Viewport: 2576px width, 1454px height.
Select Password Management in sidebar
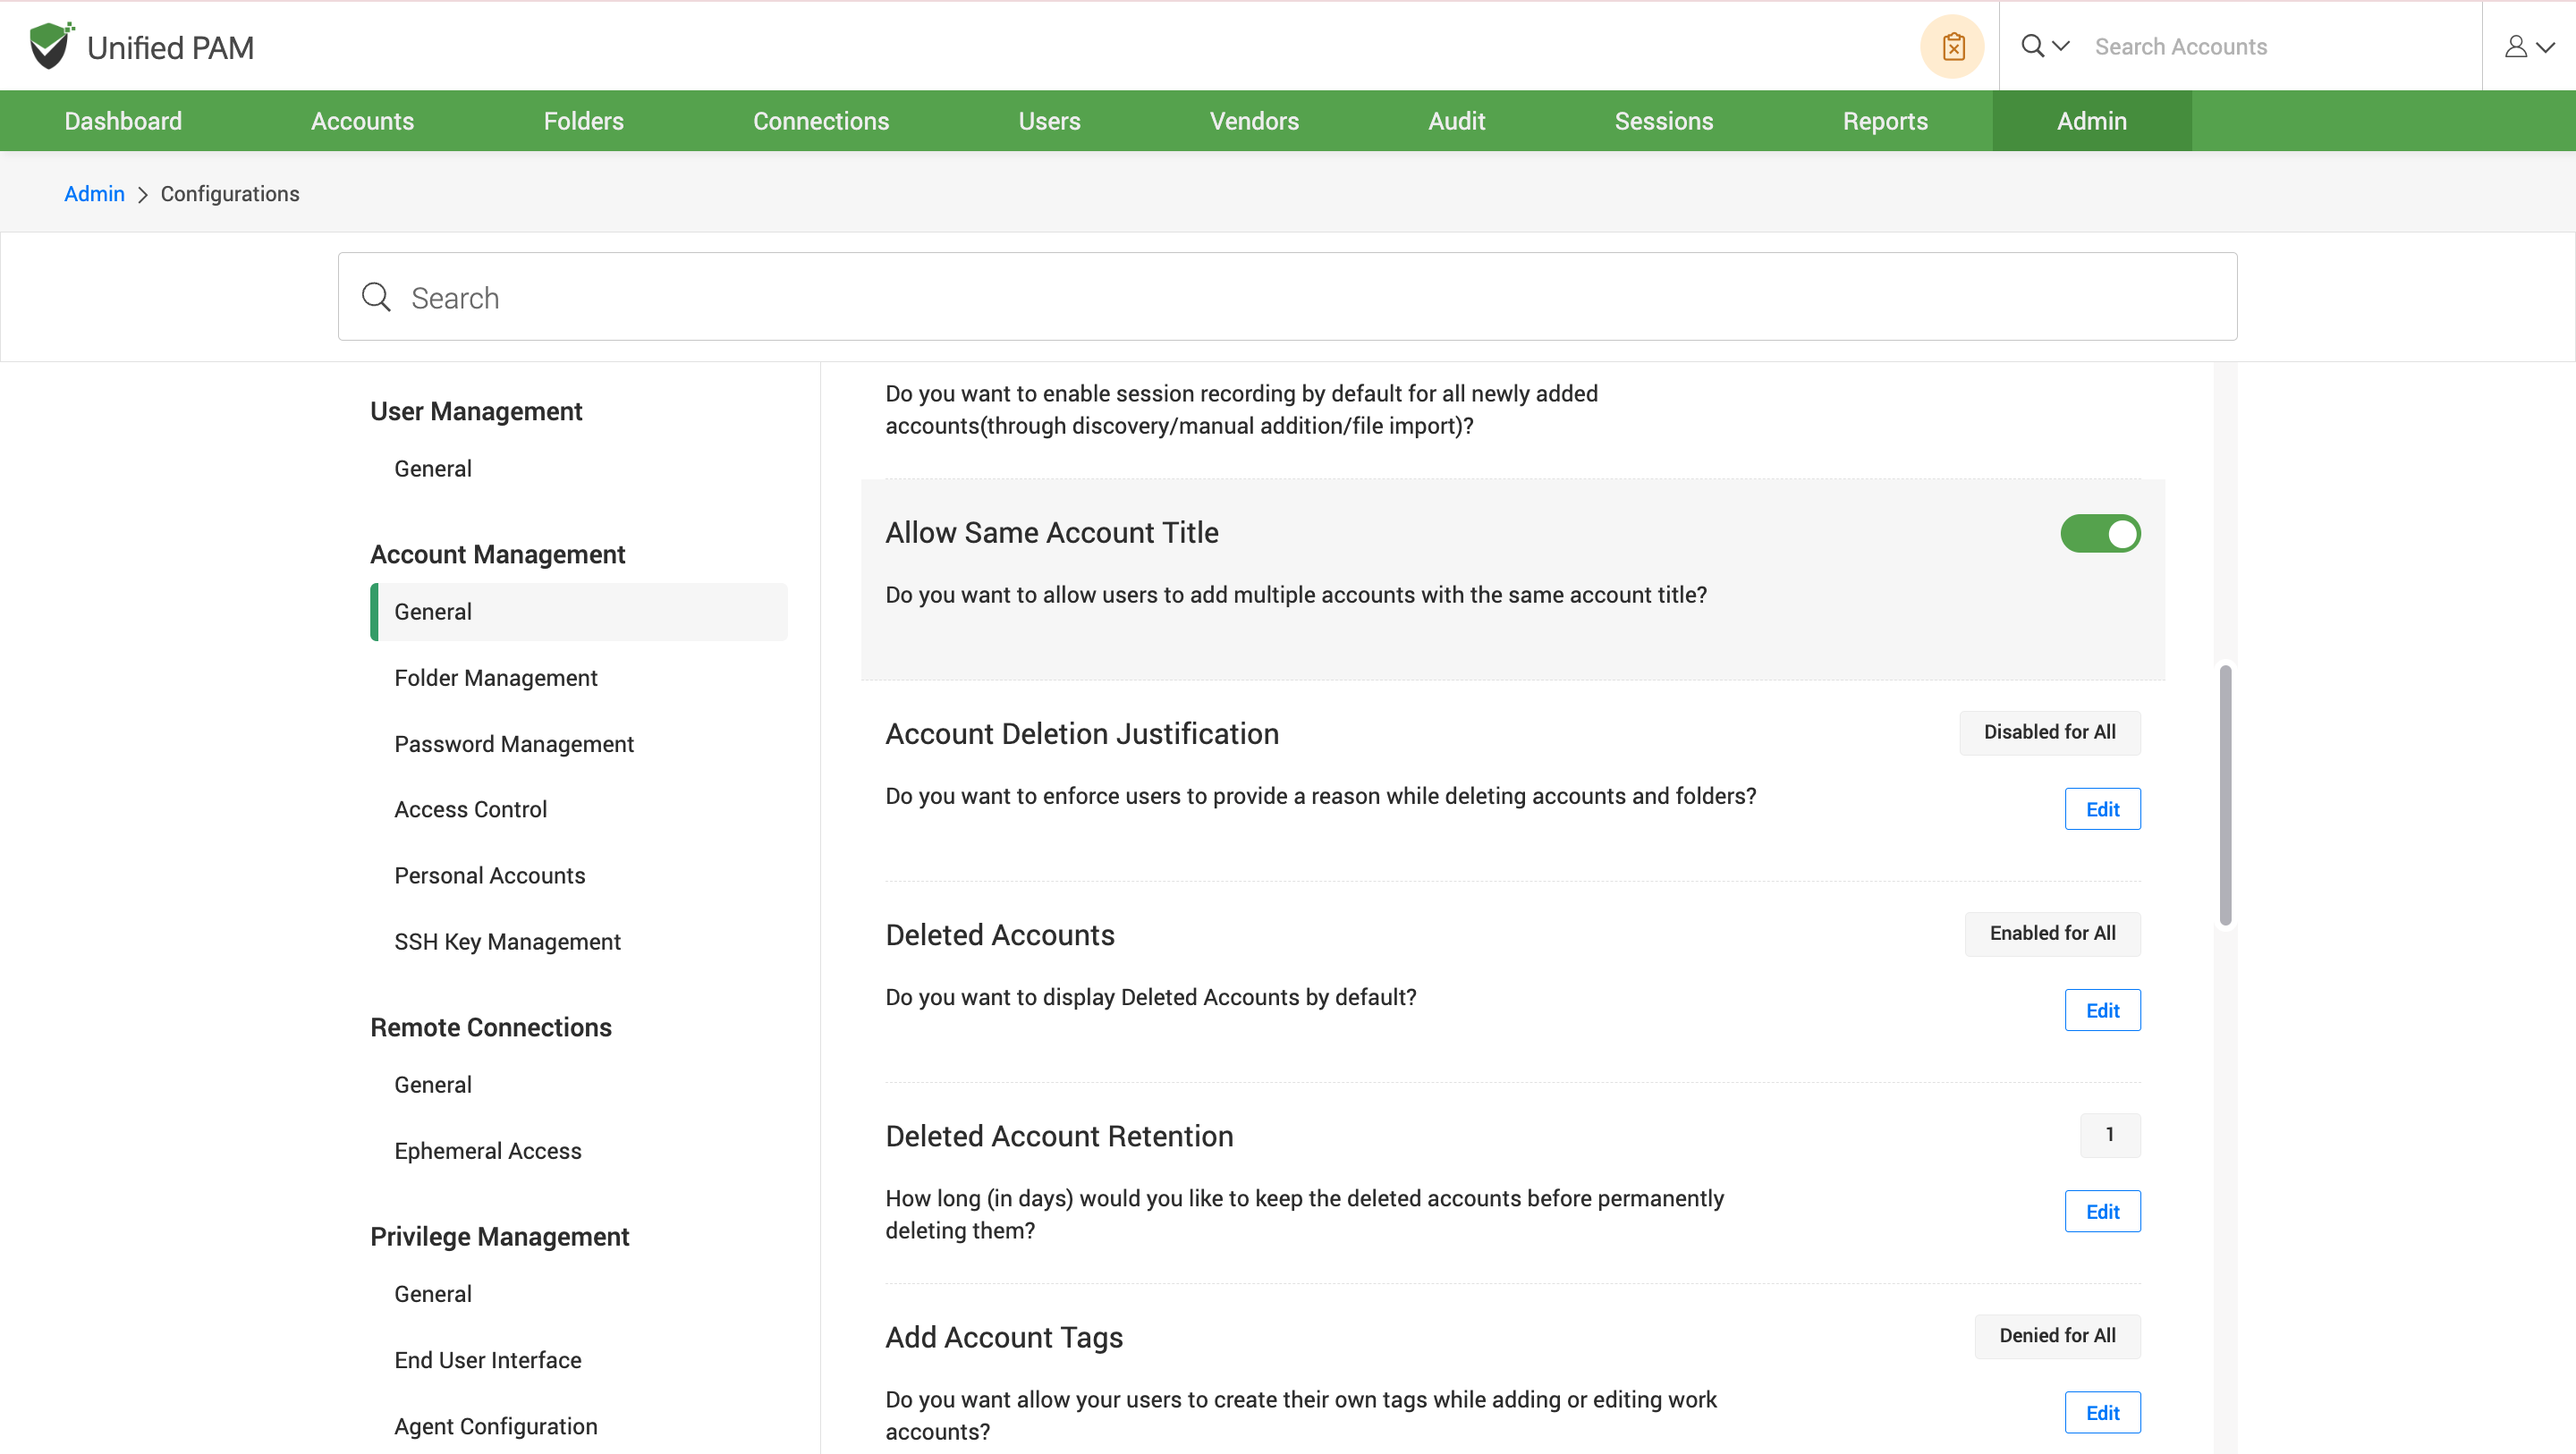pos(514,744)
